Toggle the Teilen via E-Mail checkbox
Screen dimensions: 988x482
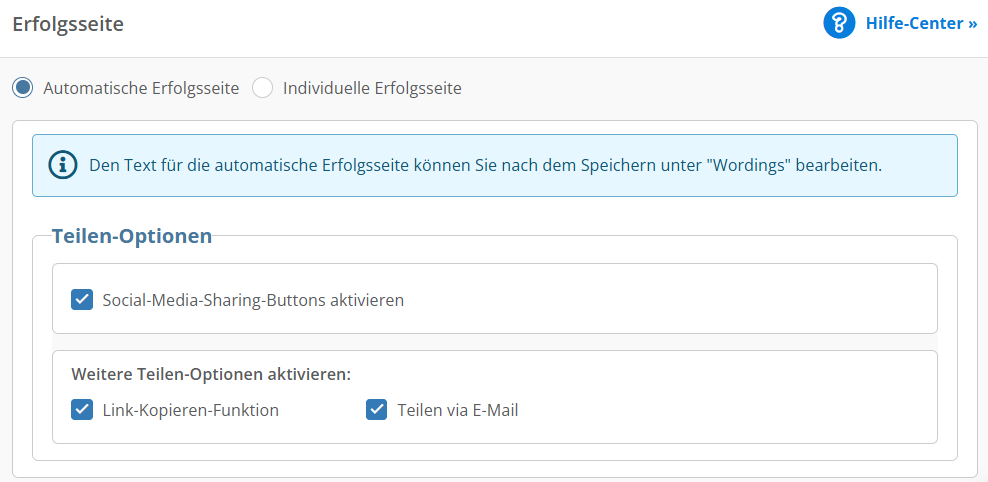377,410
